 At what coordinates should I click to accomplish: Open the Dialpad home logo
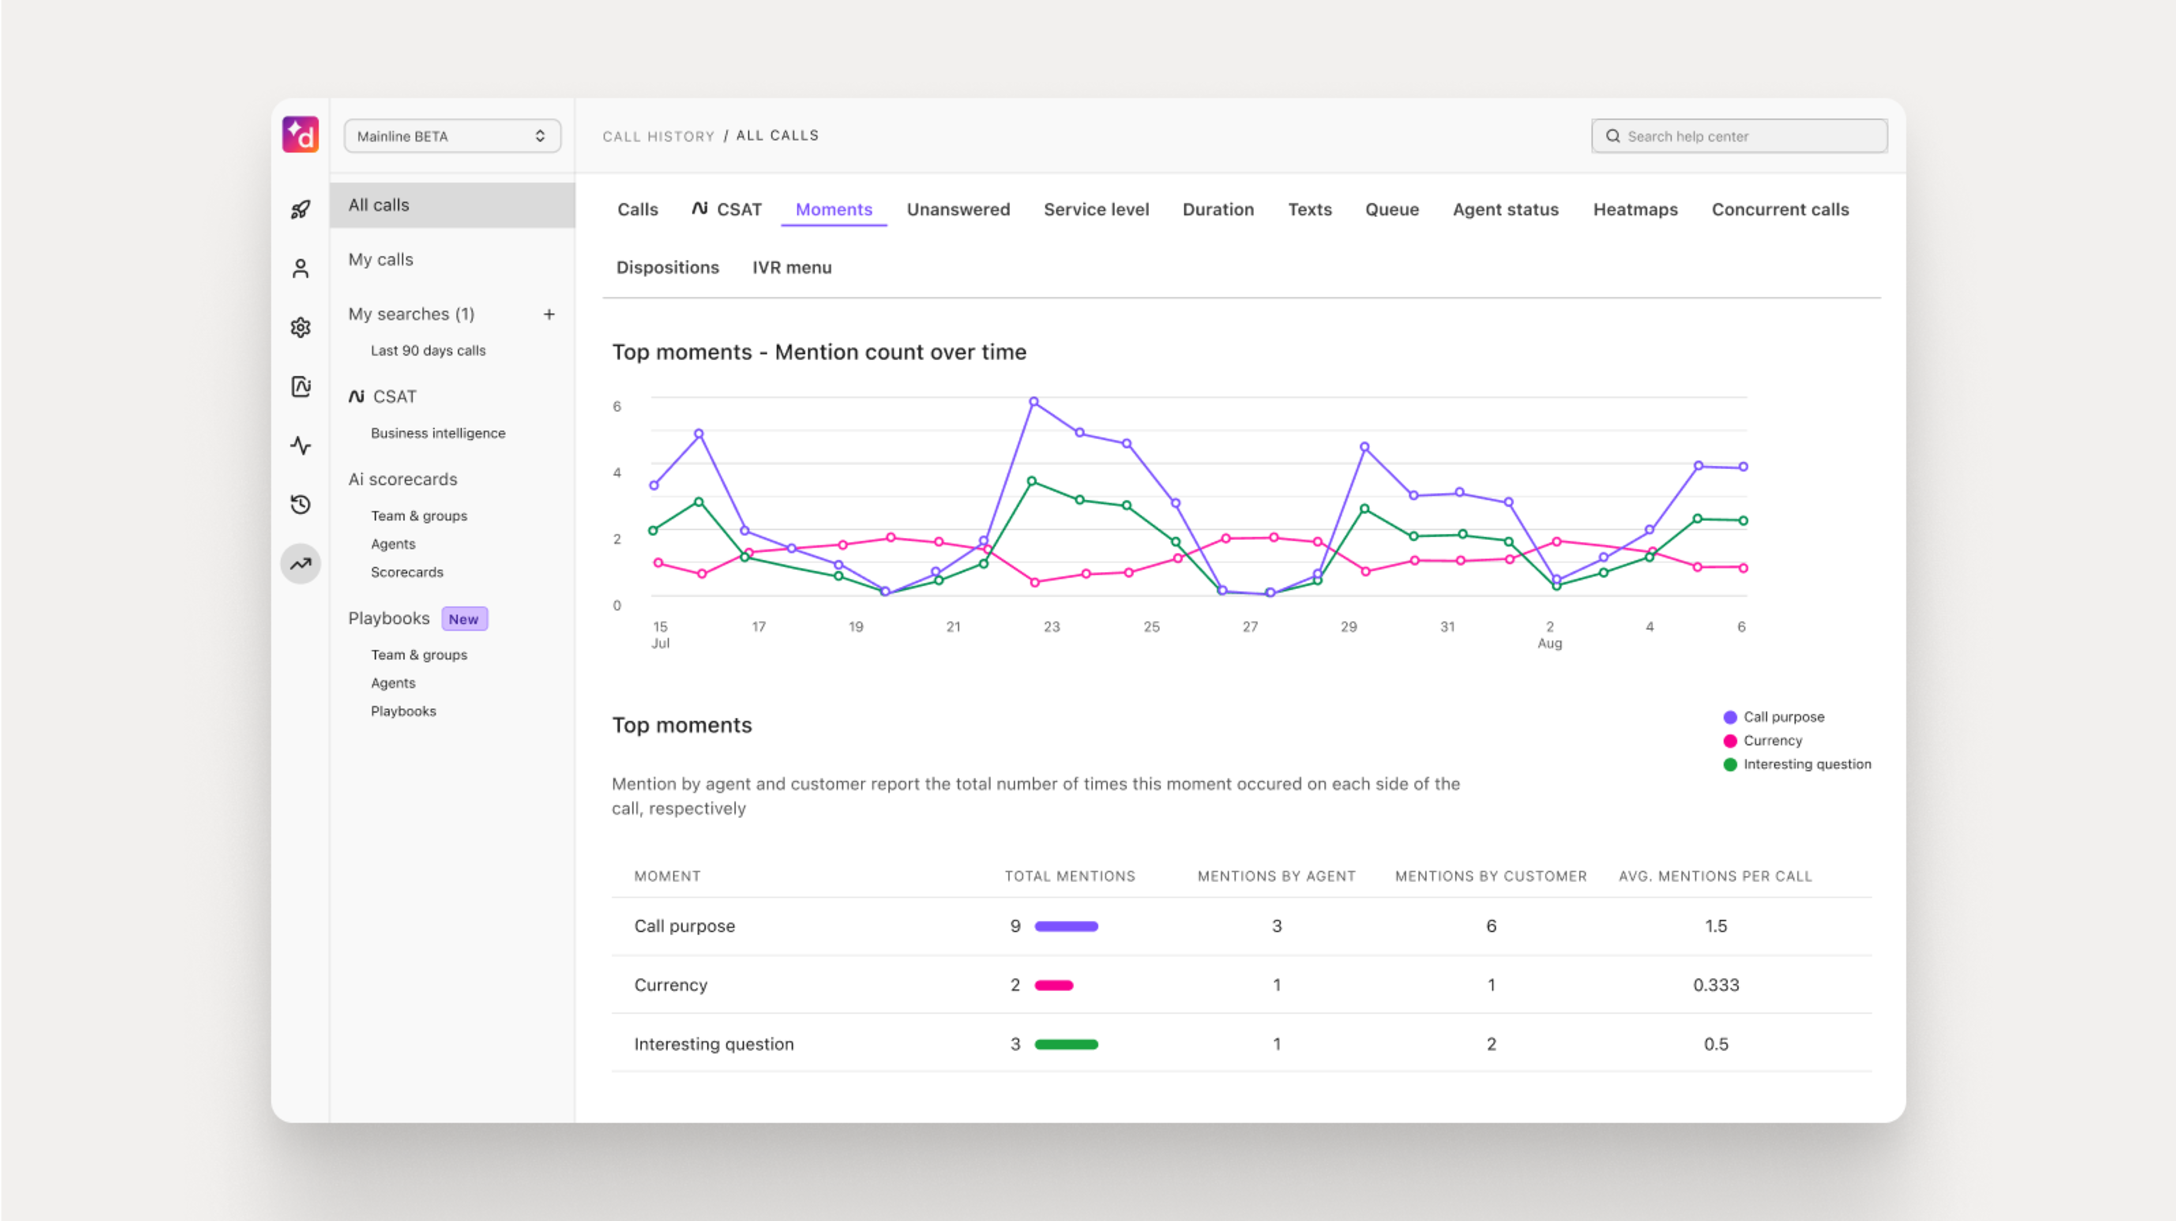tap(300, 135)
